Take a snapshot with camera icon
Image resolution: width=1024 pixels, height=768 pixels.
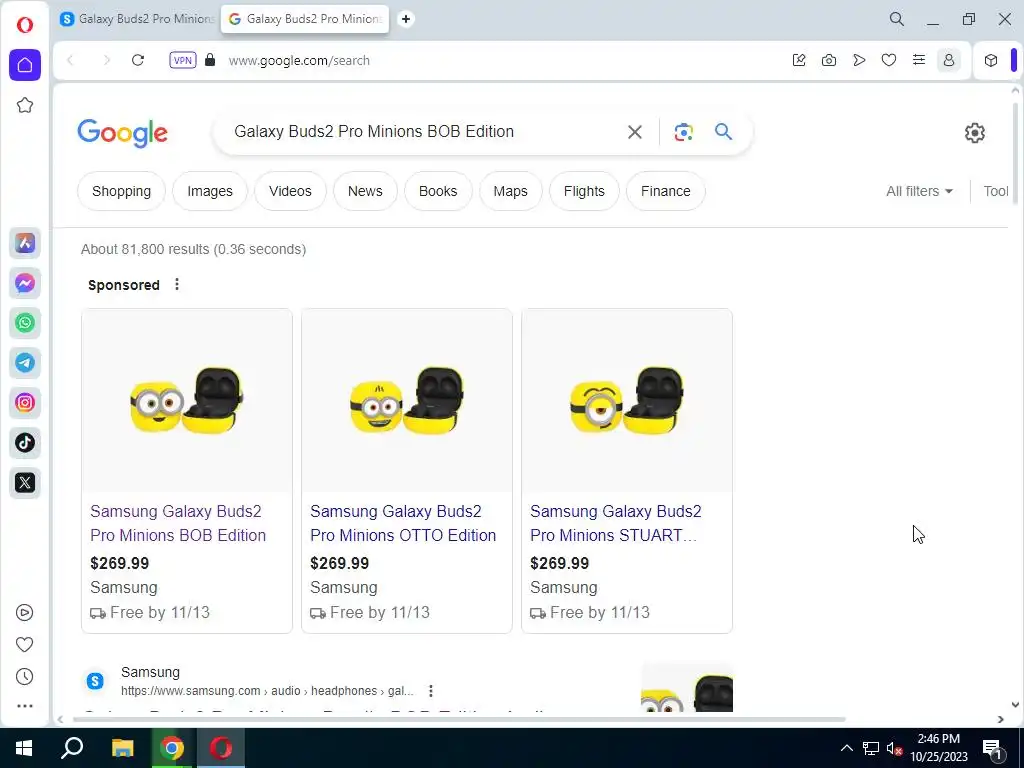[x=829, y=60]
